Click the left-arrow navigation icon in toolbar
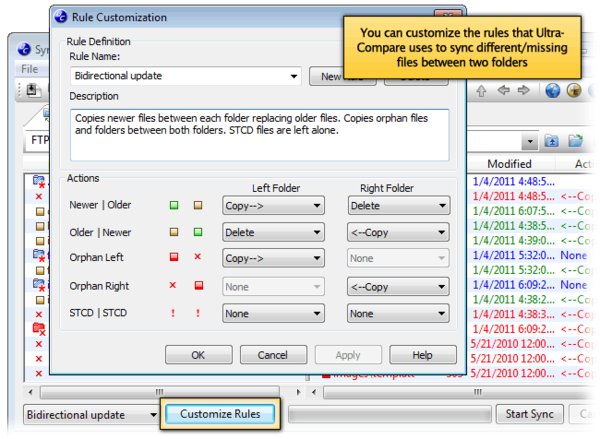The height and width of the screenshot is (439, 600). (503, 90)
